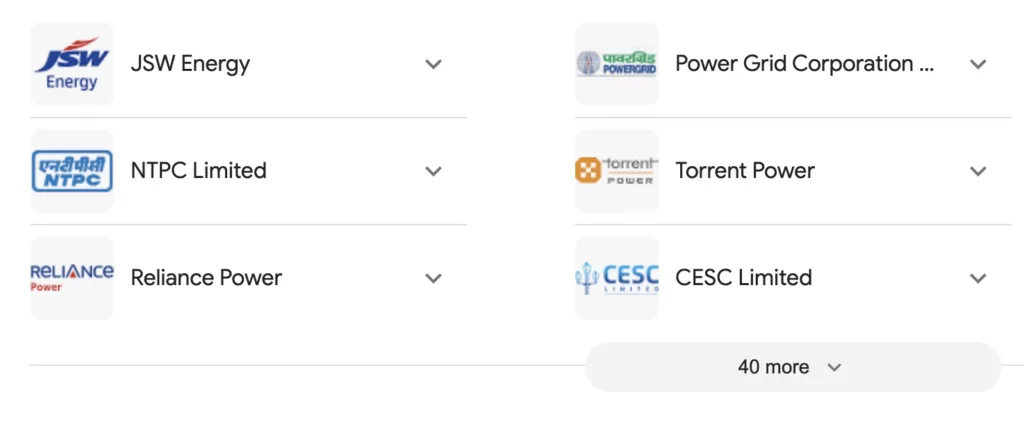Click the JSW Energy logo
Screen dimensions: 1024x427
(72, 64)
